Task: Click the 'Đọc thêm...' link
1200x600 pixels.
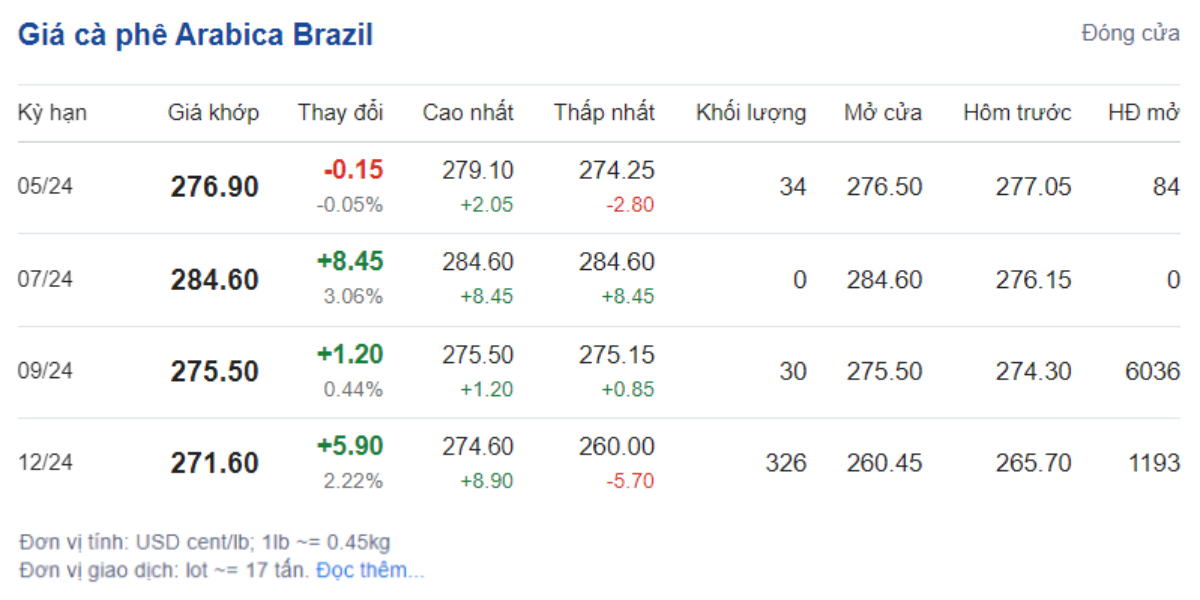Action: [370, 571]
